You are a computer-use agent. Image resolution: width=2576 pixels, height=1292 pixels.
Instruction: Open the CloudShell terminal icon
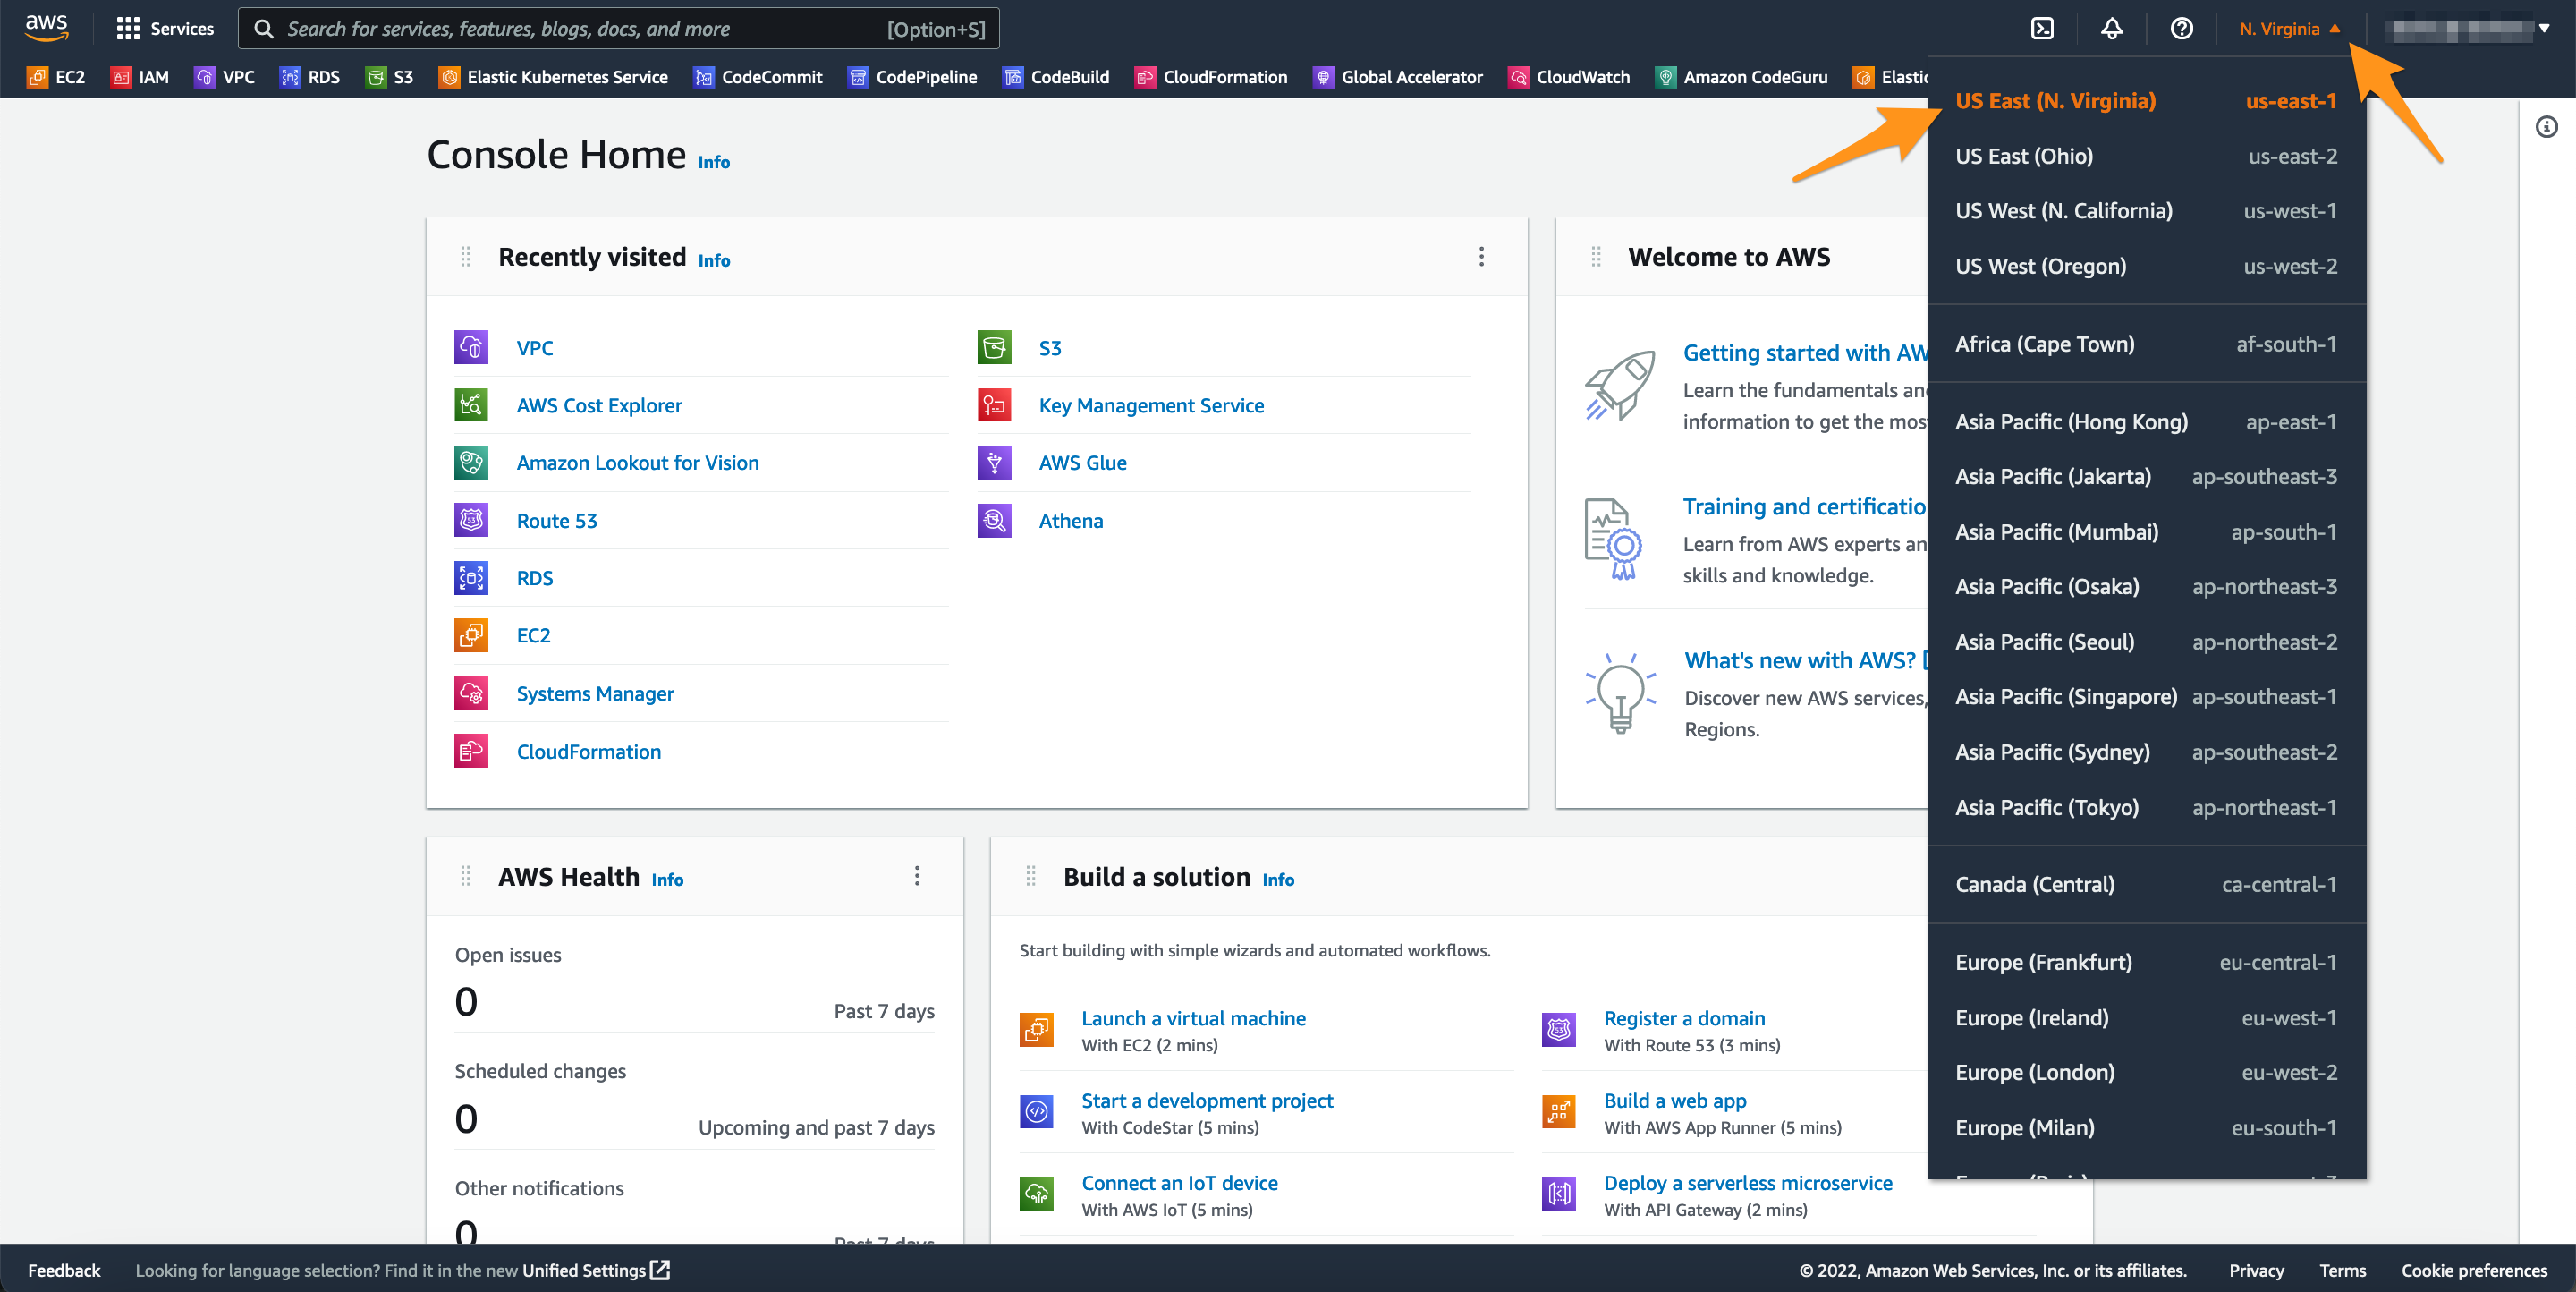(x=2042, y=29)
